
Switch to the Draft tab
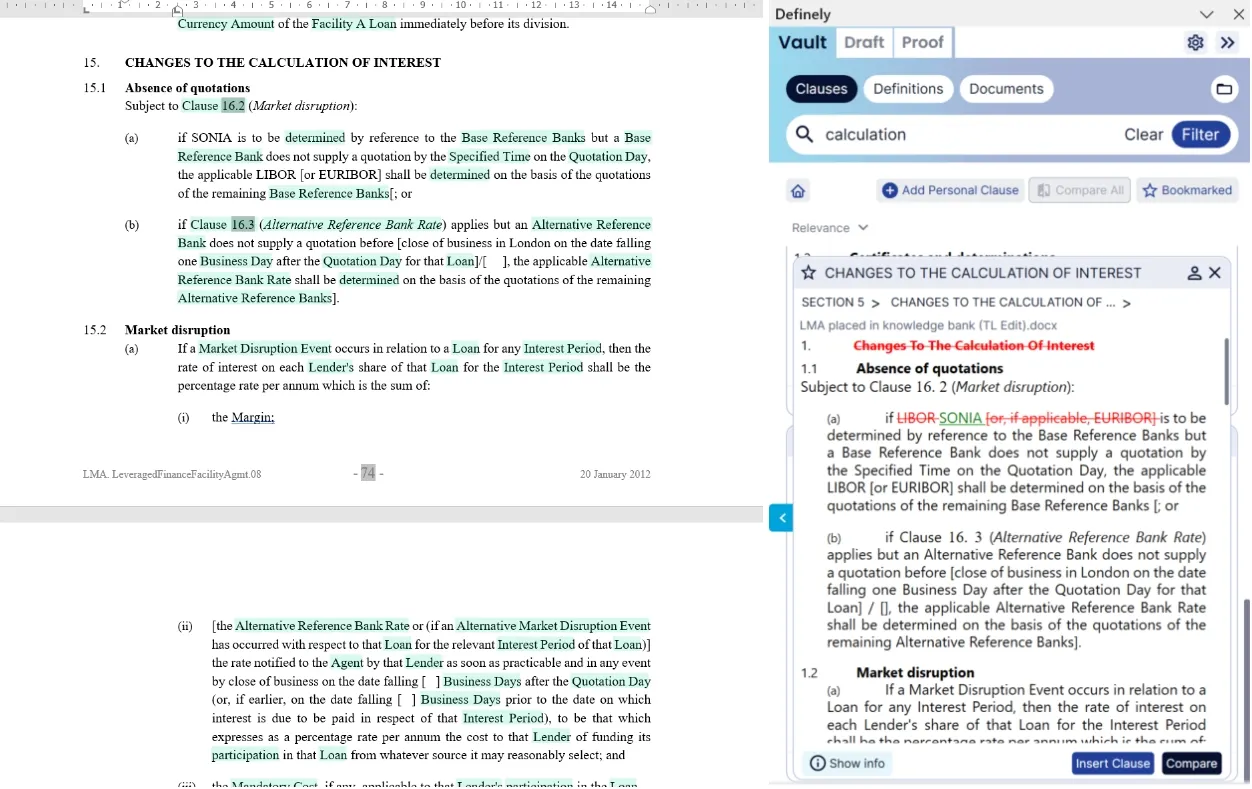[x=863, y=42]
